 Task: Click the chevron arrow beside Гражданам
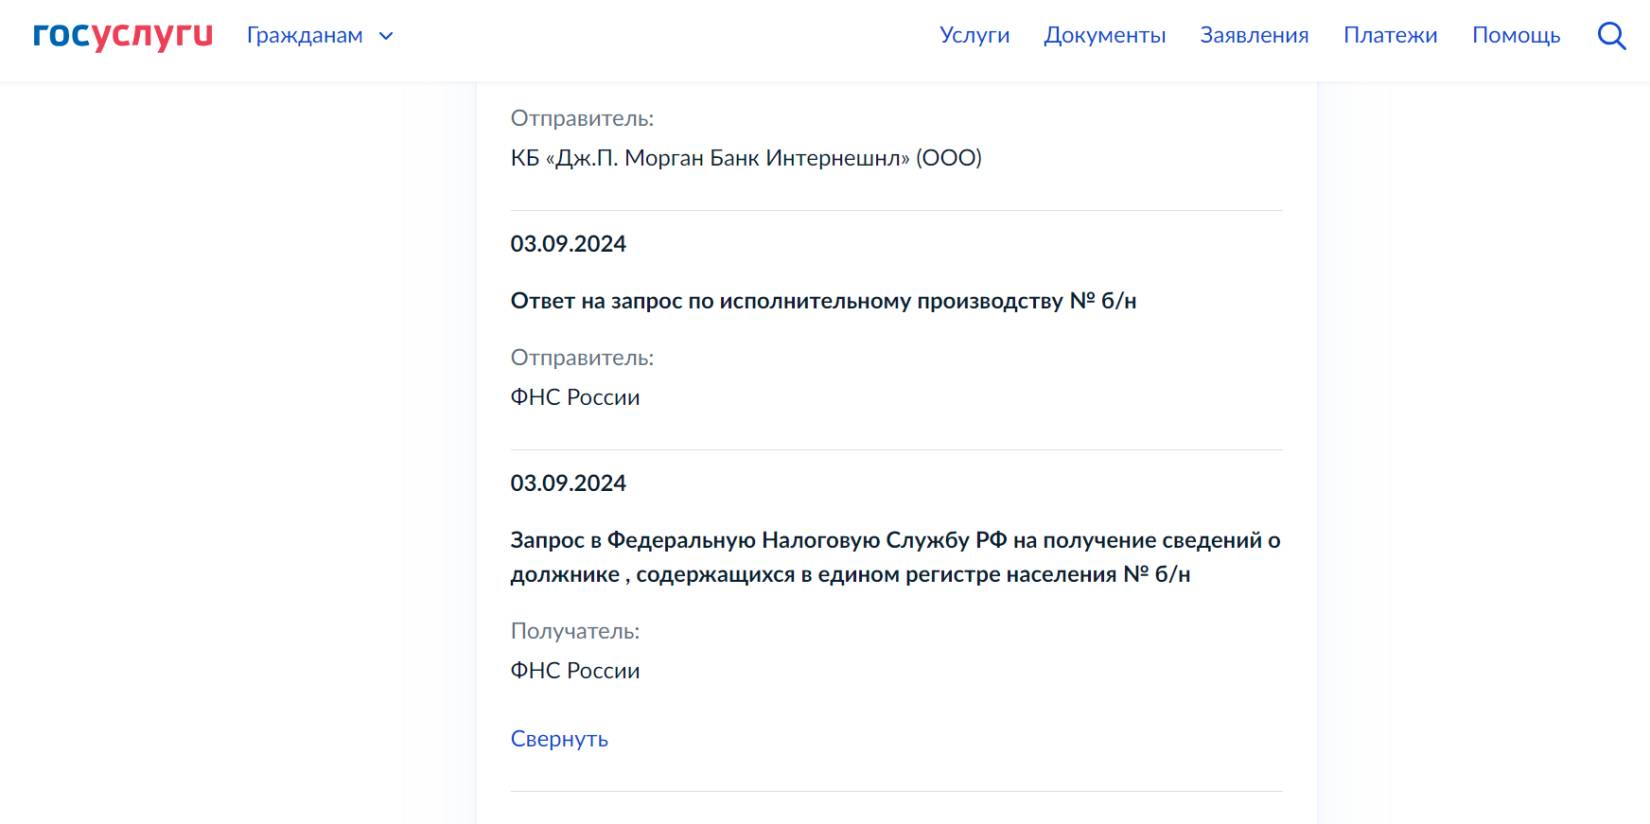[386, 37]
